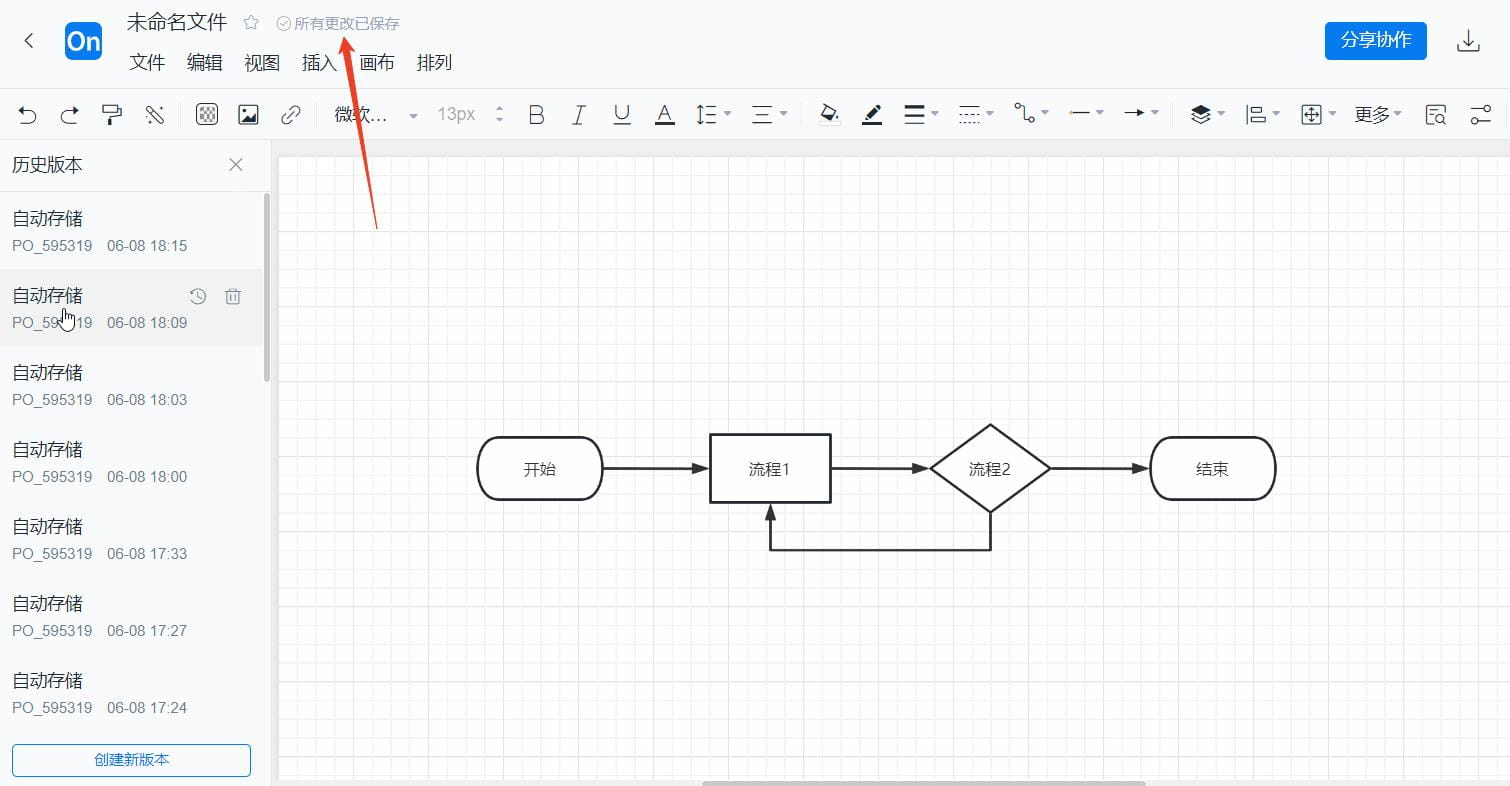The image size is (1510, 786).
Task: Select the Format Painter tool
Action: (112, 114)
